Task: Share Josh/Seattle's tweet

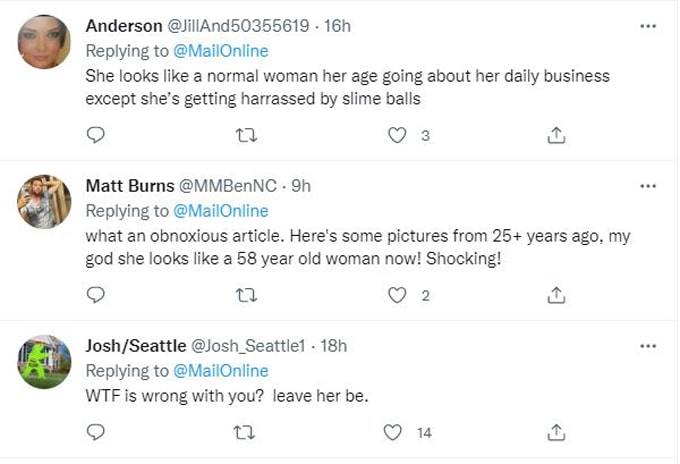Action: pos(558,432)
